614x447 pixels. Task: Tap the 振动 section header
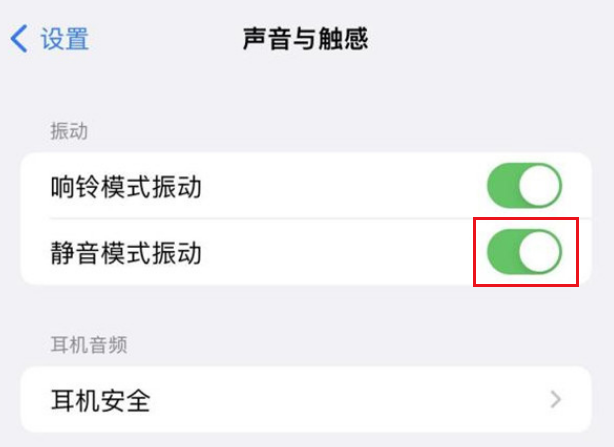coord(70,131)
